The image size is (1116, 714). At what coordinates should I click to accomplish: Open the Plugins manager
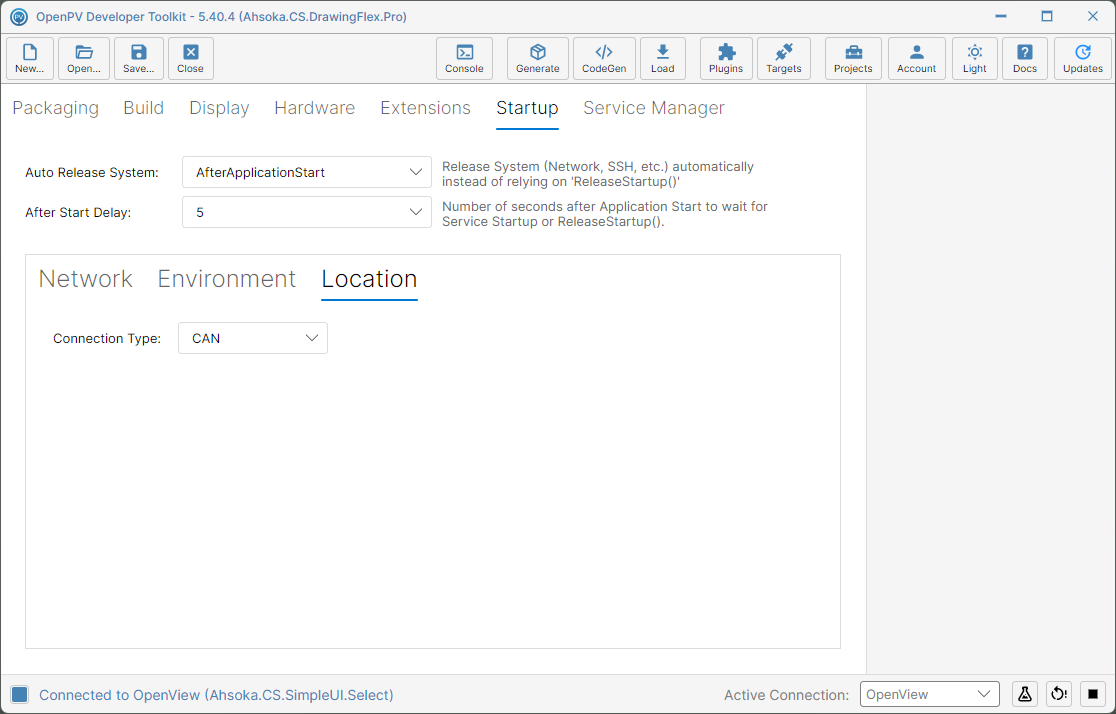[726, 58]
